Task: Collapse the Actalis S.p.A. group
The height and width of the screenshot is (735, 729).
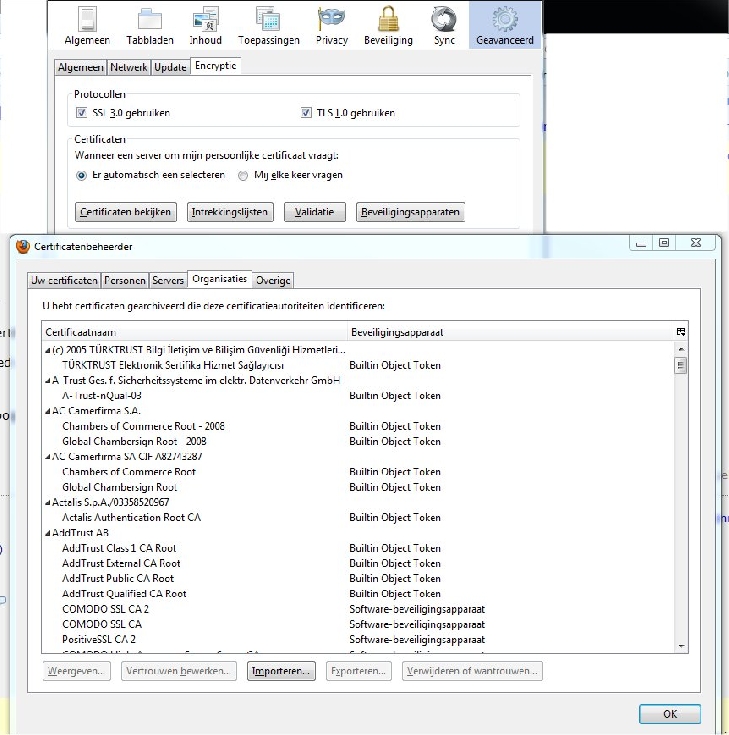Action: (x=47, y=502)
